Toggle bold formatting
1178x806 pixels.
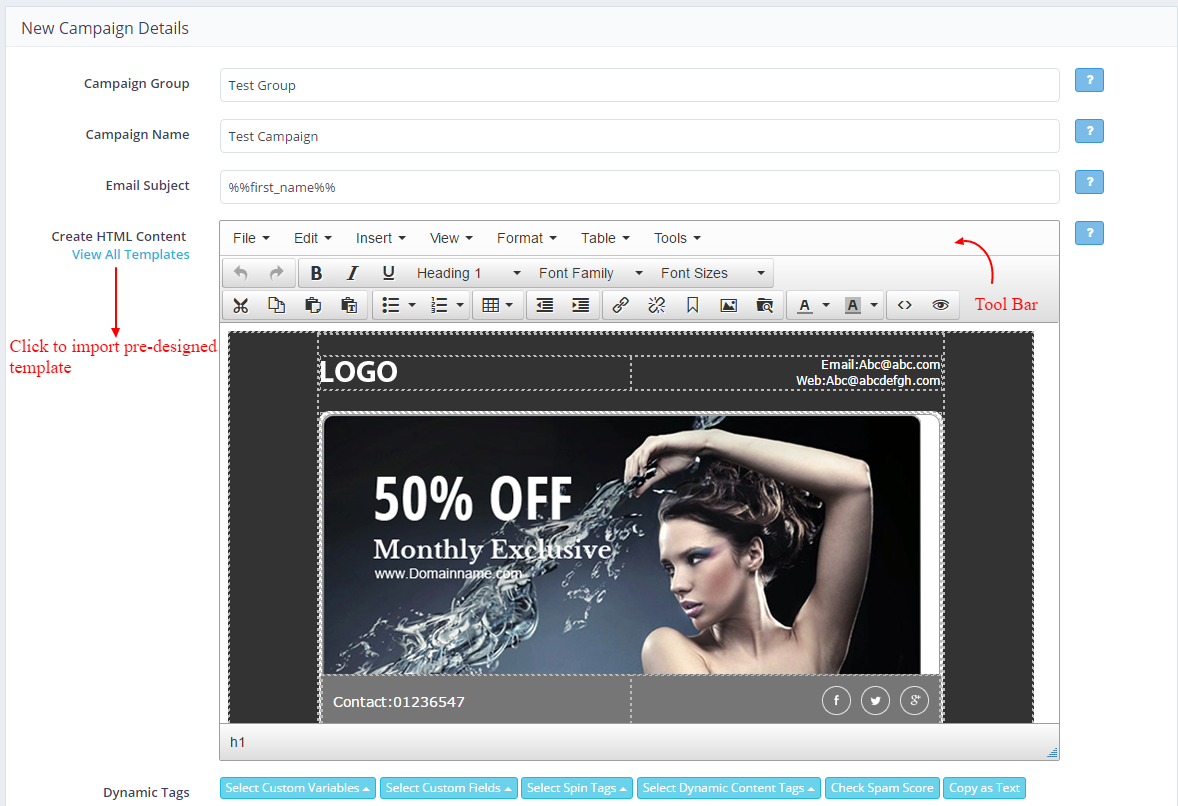316,273
